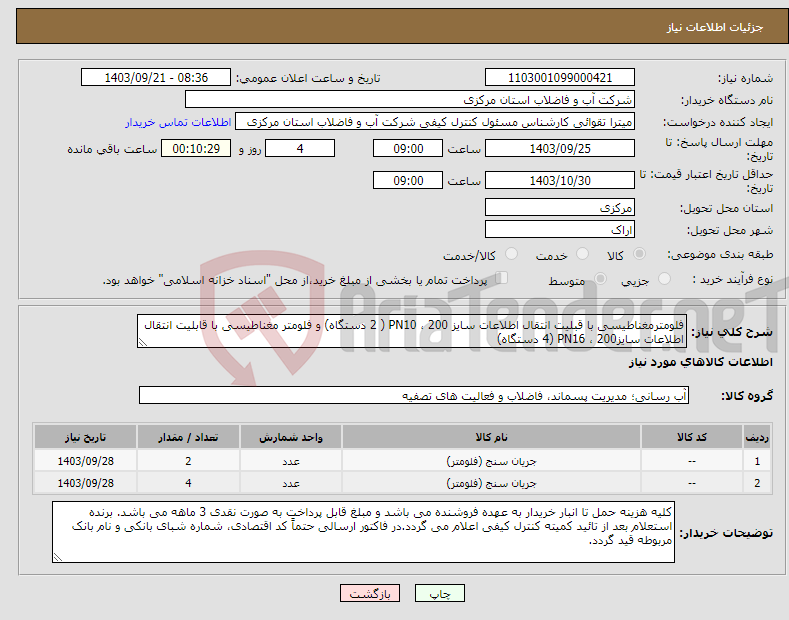The height and width of the screenshot is (620, 789).
Task: Click the buyer organization name field
Action: point(410,100)
